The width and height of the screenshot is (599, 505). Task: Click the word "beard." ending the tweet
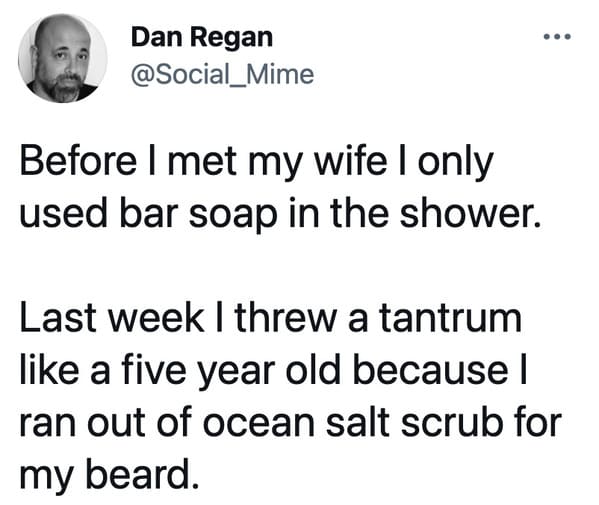click(142, 475)
